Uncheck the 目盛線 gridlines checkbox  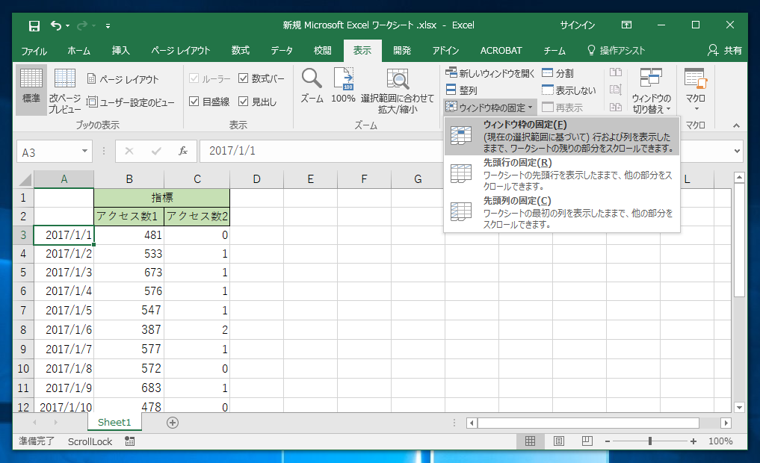194,101
